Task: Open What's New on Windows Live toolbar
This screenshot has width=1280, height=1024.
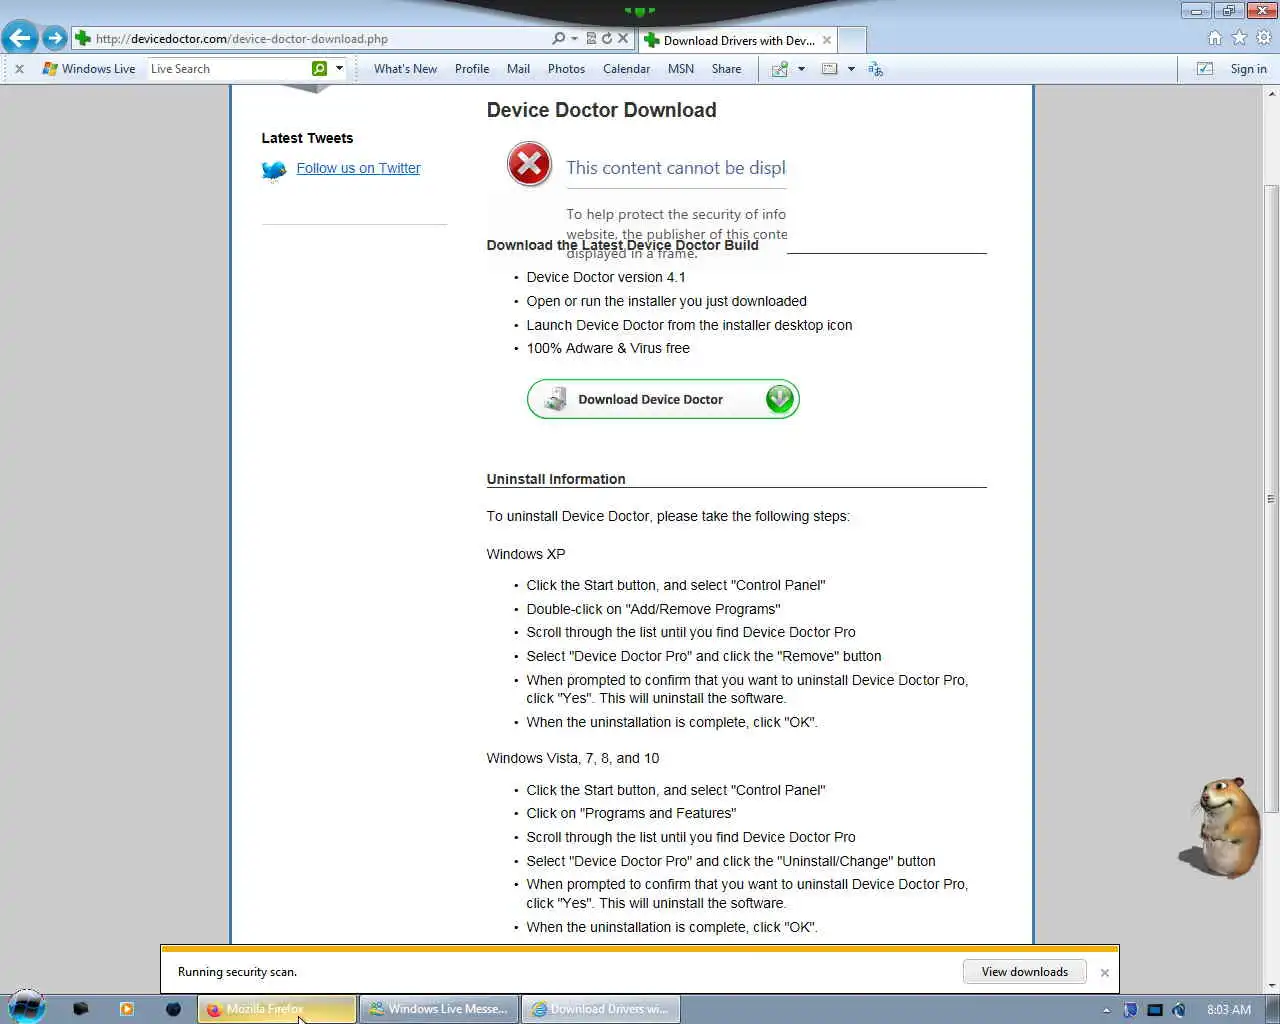Action: tap(405, 69)
